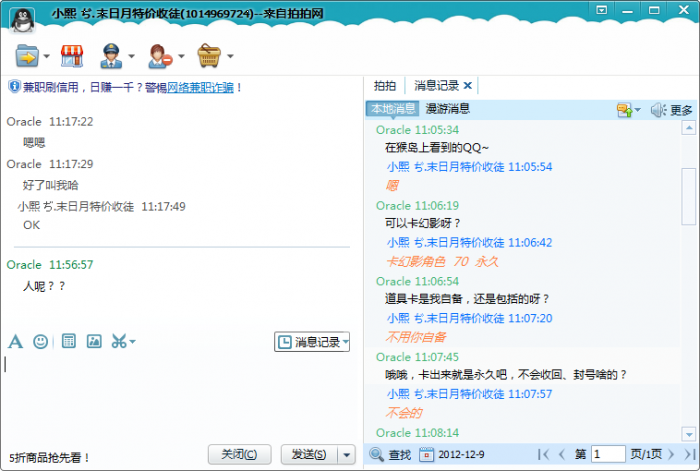
Task: Open the shopping basket icon
Action: click(209, 56)
